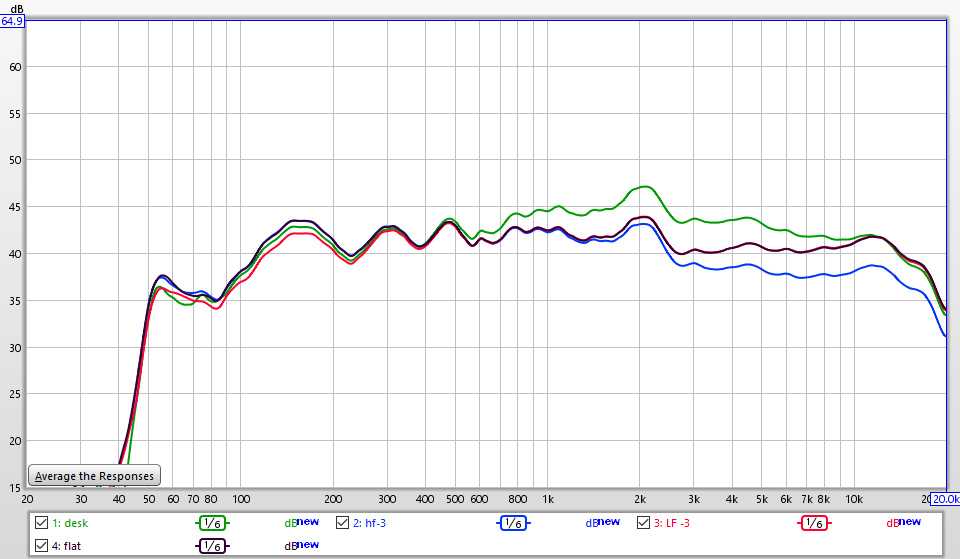Uncheck the '1: desk' trace checkbox

pyautogui.click(x=41, y=522)
